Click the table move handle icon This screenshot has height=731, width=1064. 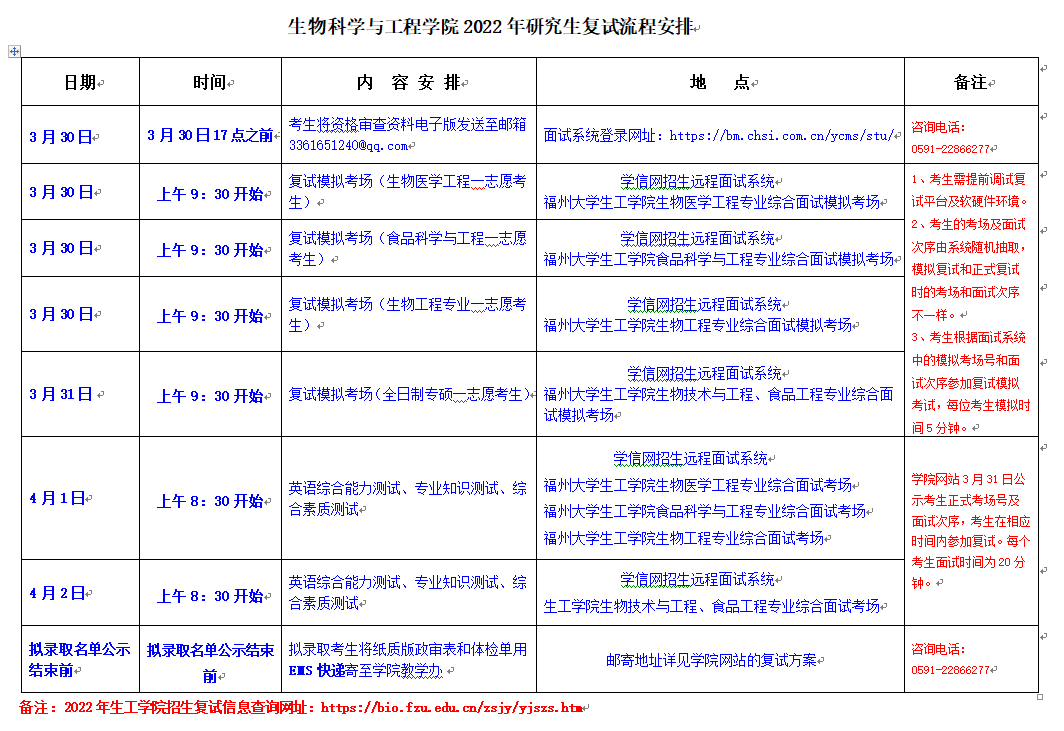coord(13,50)
